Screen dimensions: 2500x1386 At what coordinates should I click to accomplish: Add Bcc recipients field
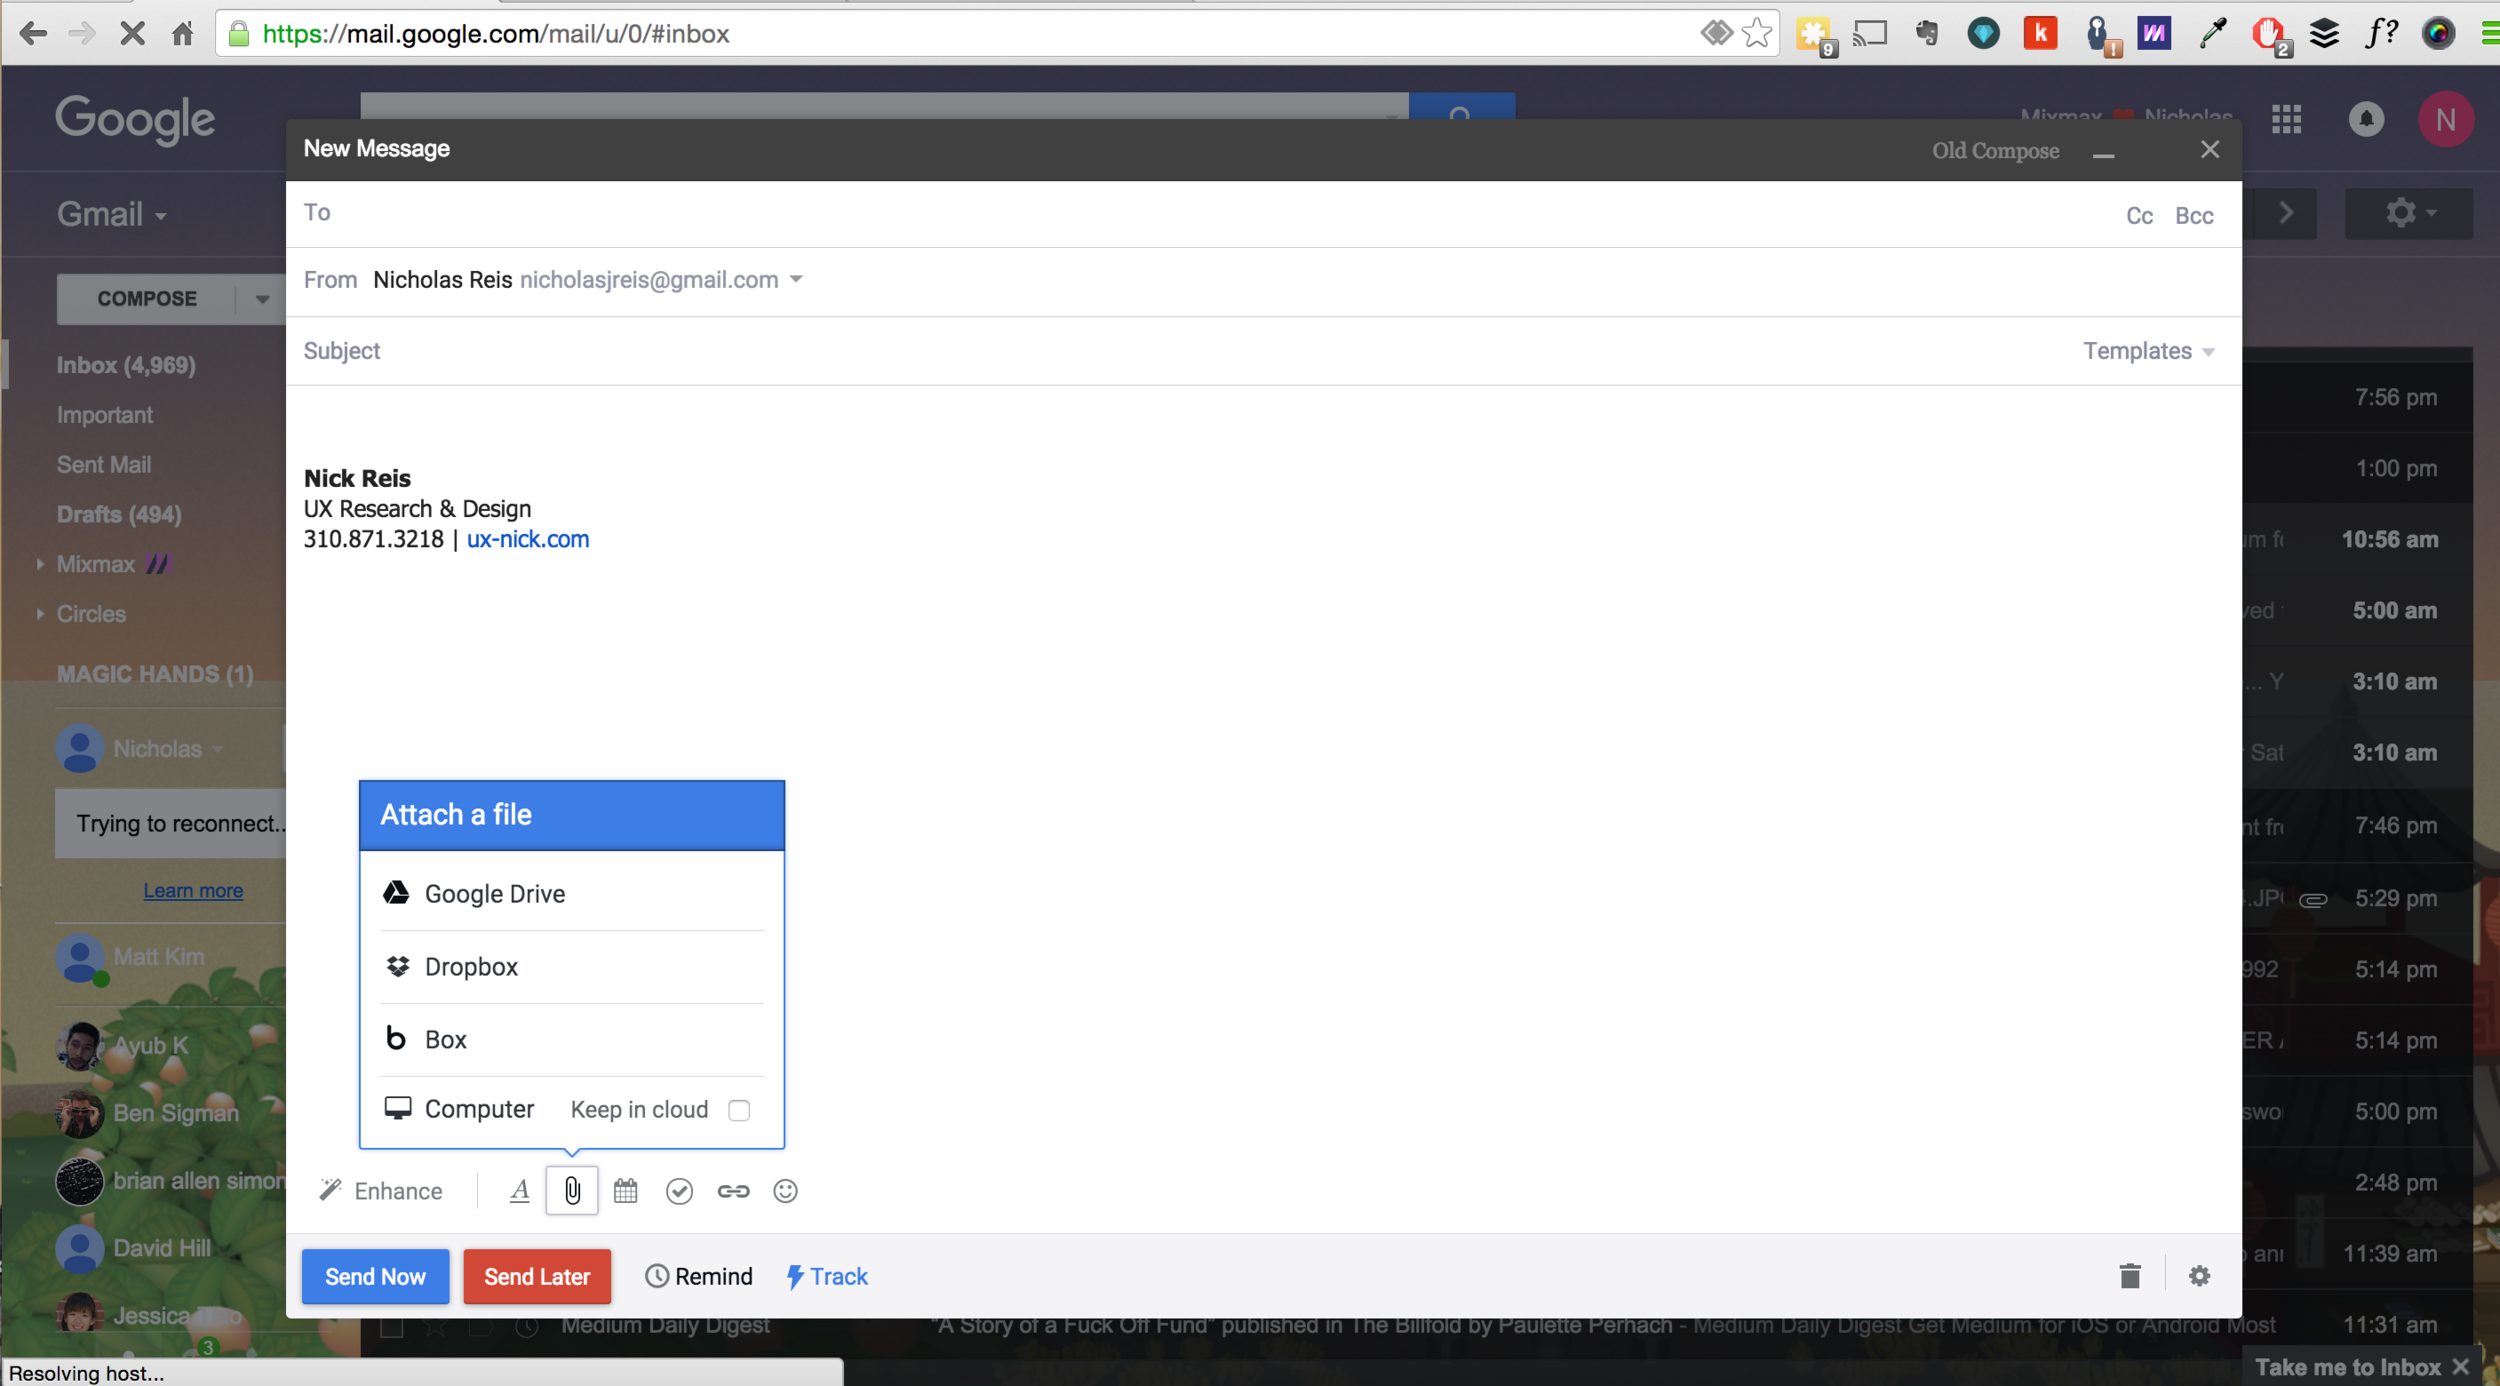pyautogui.click(x=2194, y=216)
